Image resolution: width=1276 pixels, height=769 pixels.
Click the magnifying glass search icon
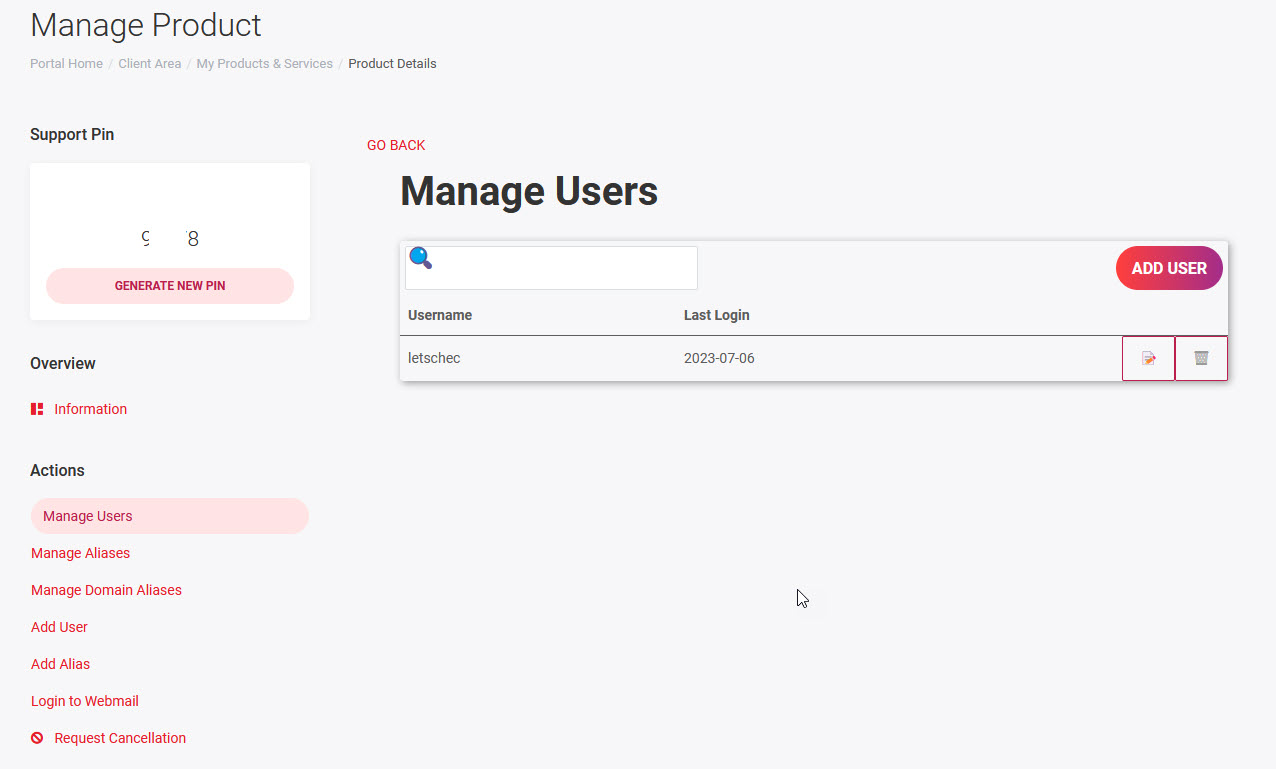point(421,259)
